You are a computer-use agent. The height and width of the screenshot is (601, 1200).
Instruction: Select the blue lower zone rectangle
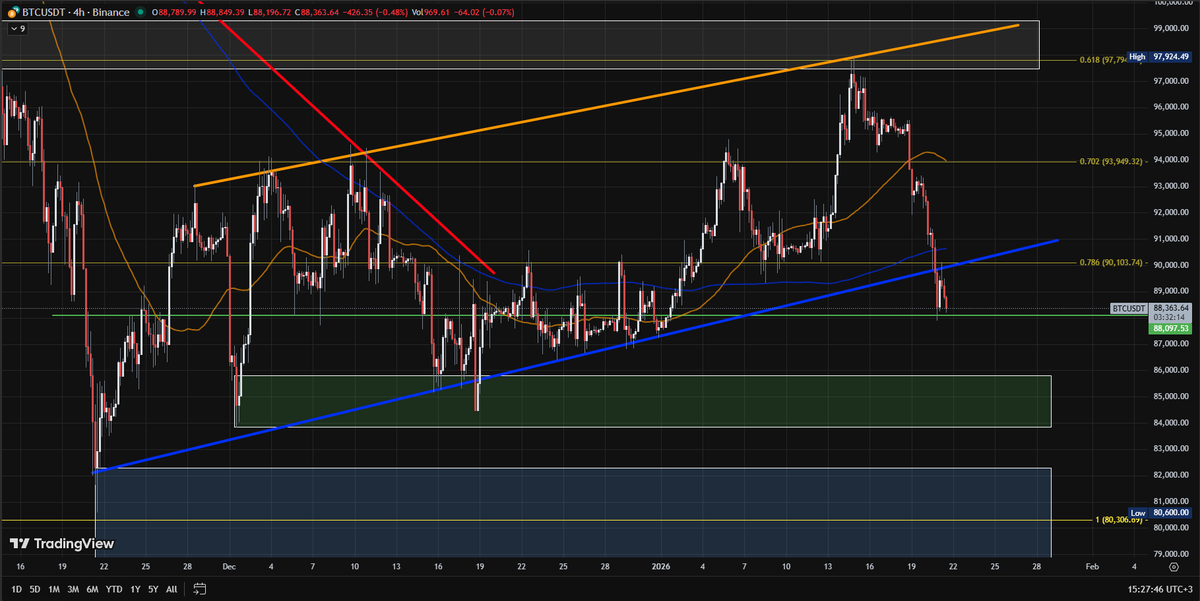573,511
